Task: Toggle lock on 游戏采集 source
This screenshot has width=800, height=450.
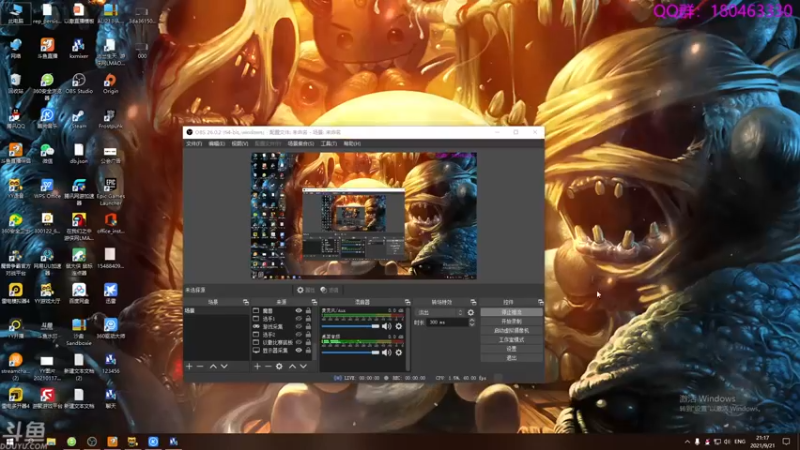Action: click(308, 327)
